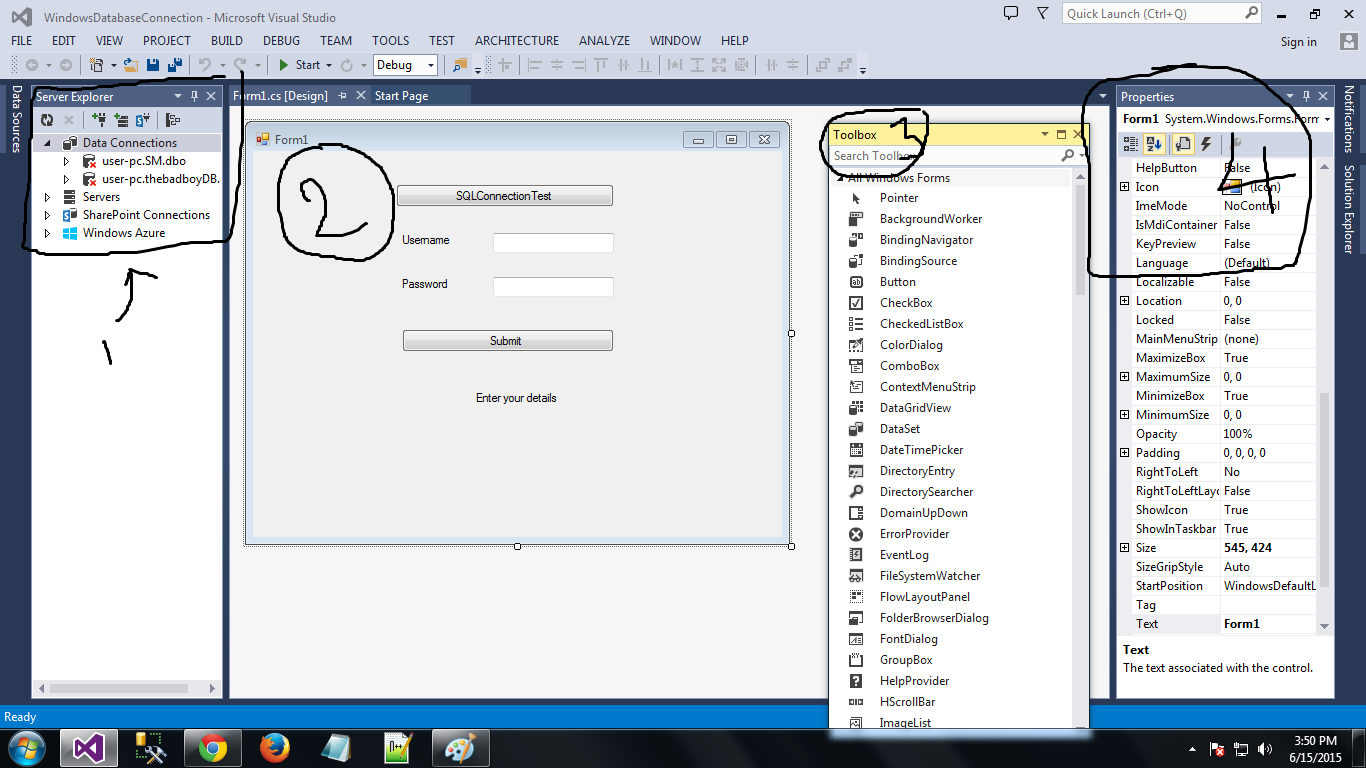This screenshot has height=768, width=1366.
Task: Switch Properties panel to Categorized view
Action: tap(1130, 144)
